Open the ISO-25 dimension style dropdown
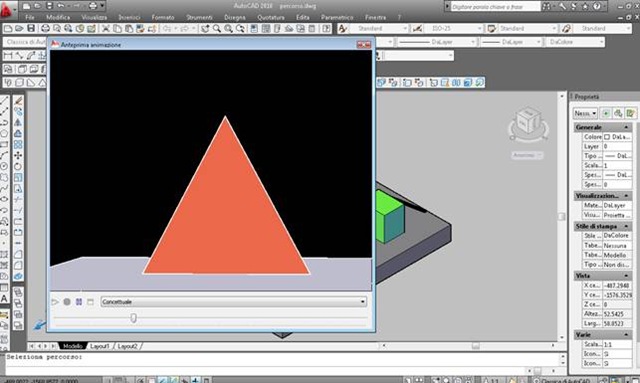The width and height of the screenshot is (640, 383). point(454,28)
